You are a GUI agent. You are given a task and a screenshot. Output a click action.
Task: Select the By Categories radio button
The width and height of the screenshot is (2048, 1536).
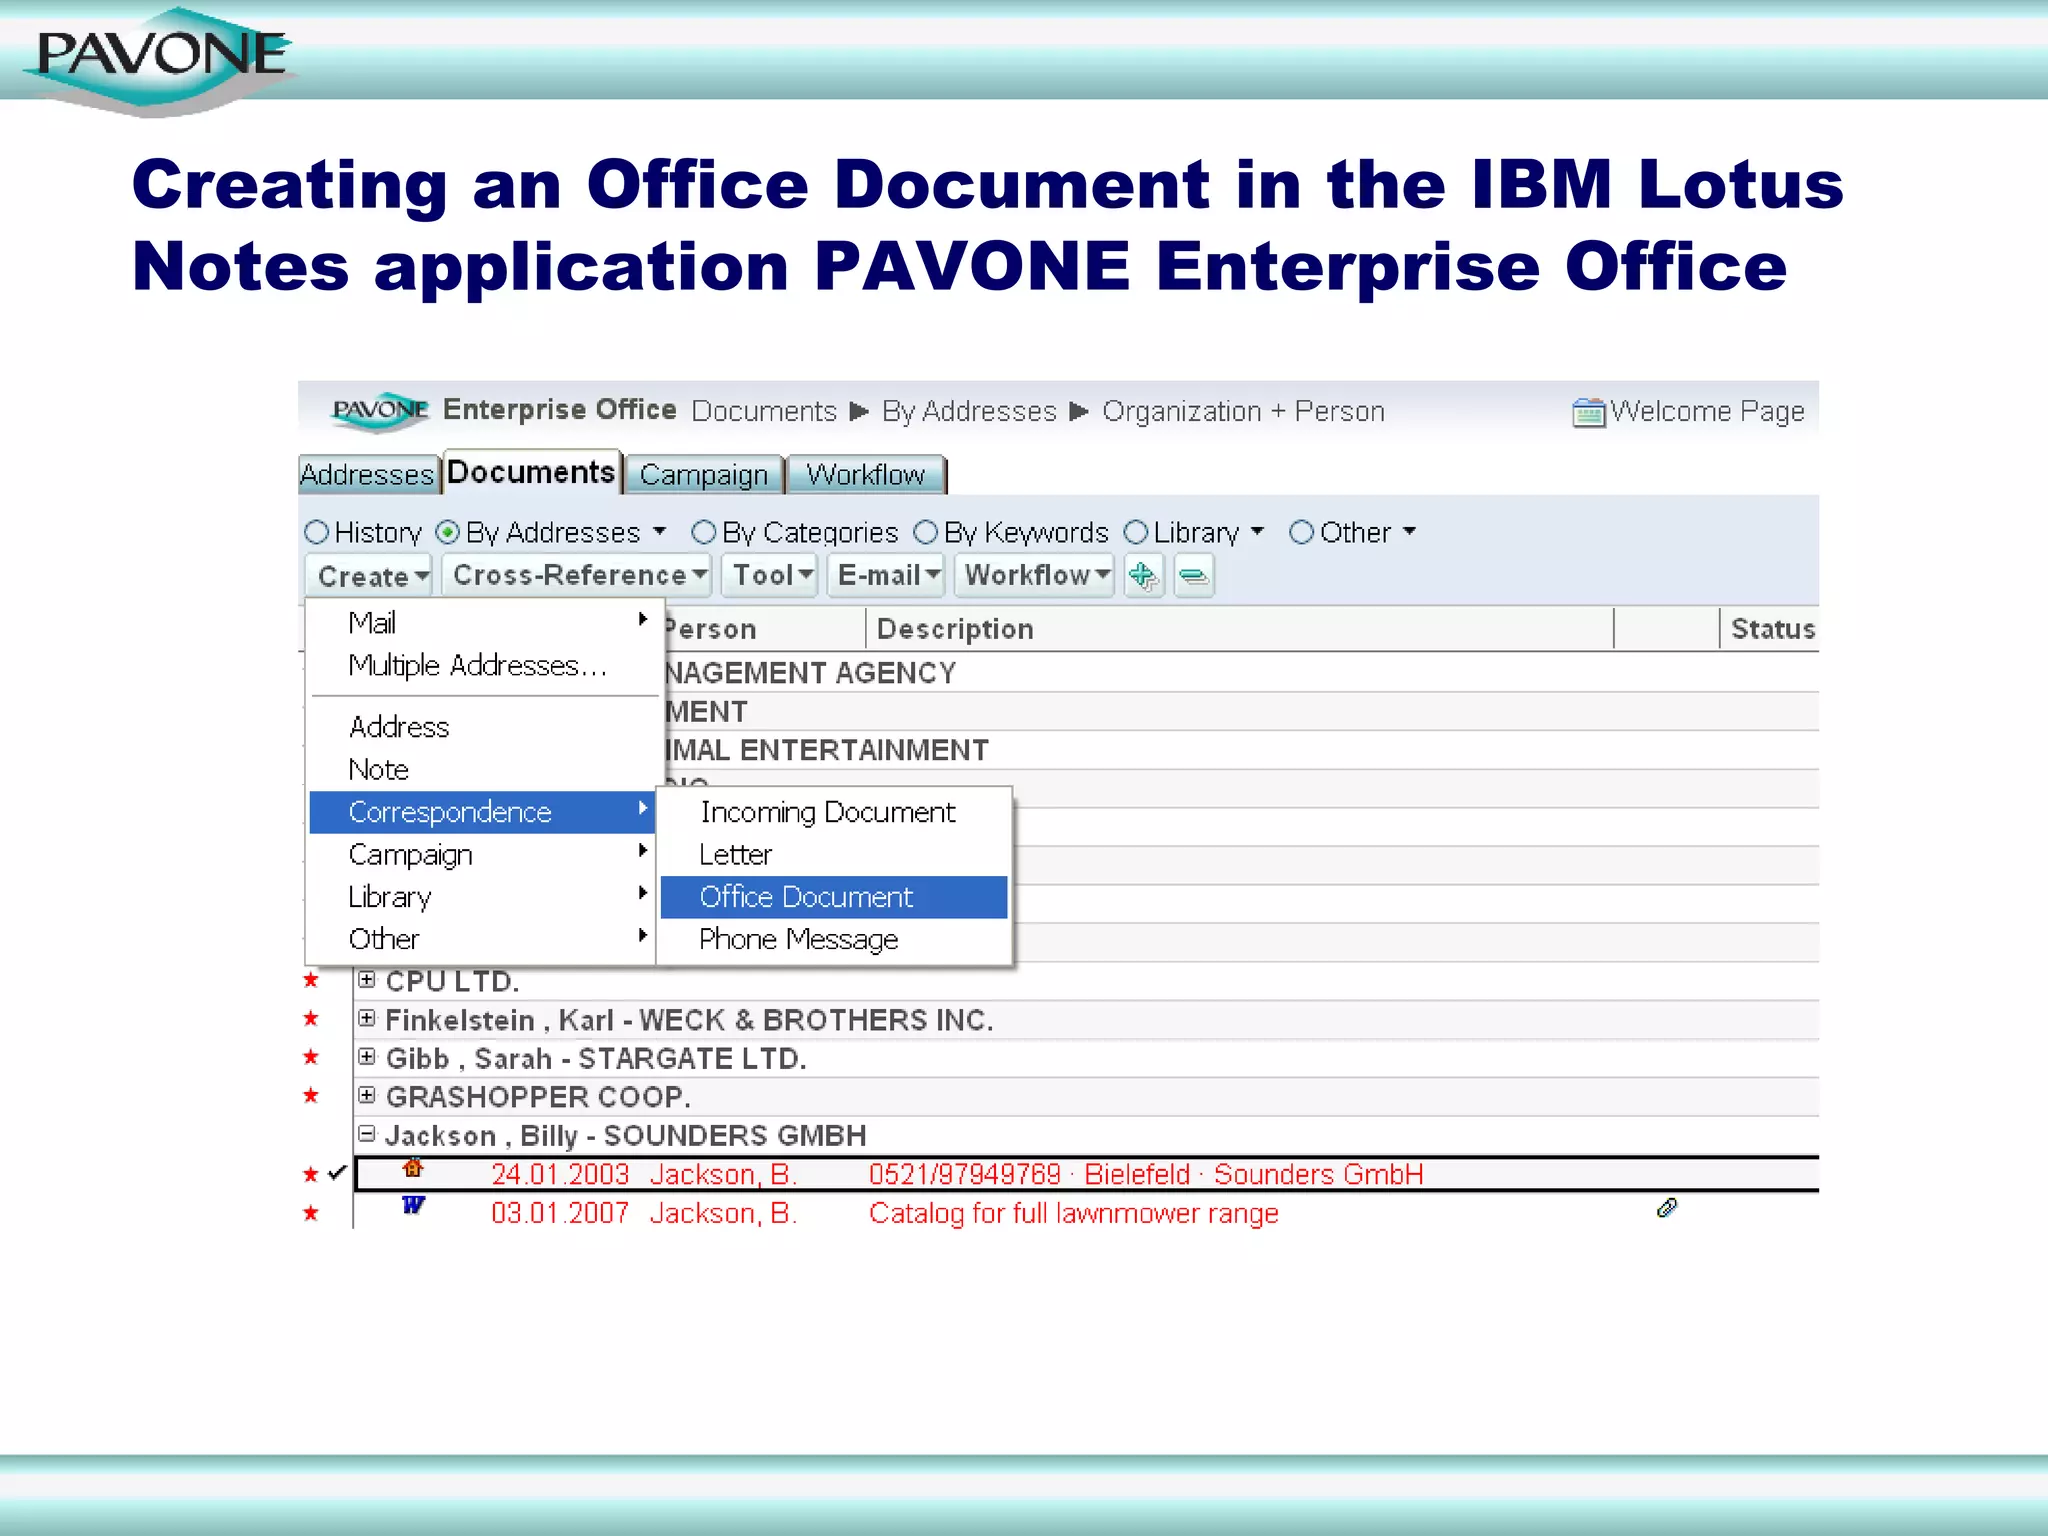[704, 532]
